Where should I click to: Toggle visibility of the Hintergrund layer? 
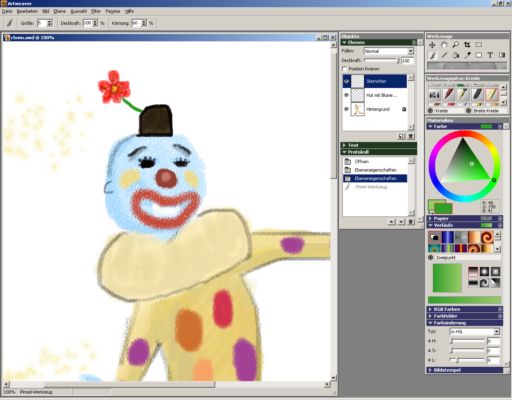click(x=346, y=109)
